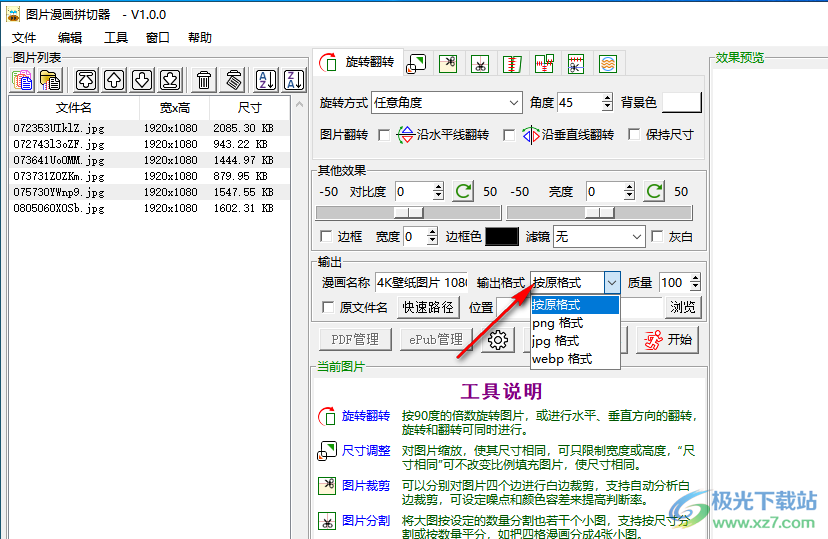Enable the border checkbox
Viewport: 828px width, 539px height.
click(x=326, y=236)
